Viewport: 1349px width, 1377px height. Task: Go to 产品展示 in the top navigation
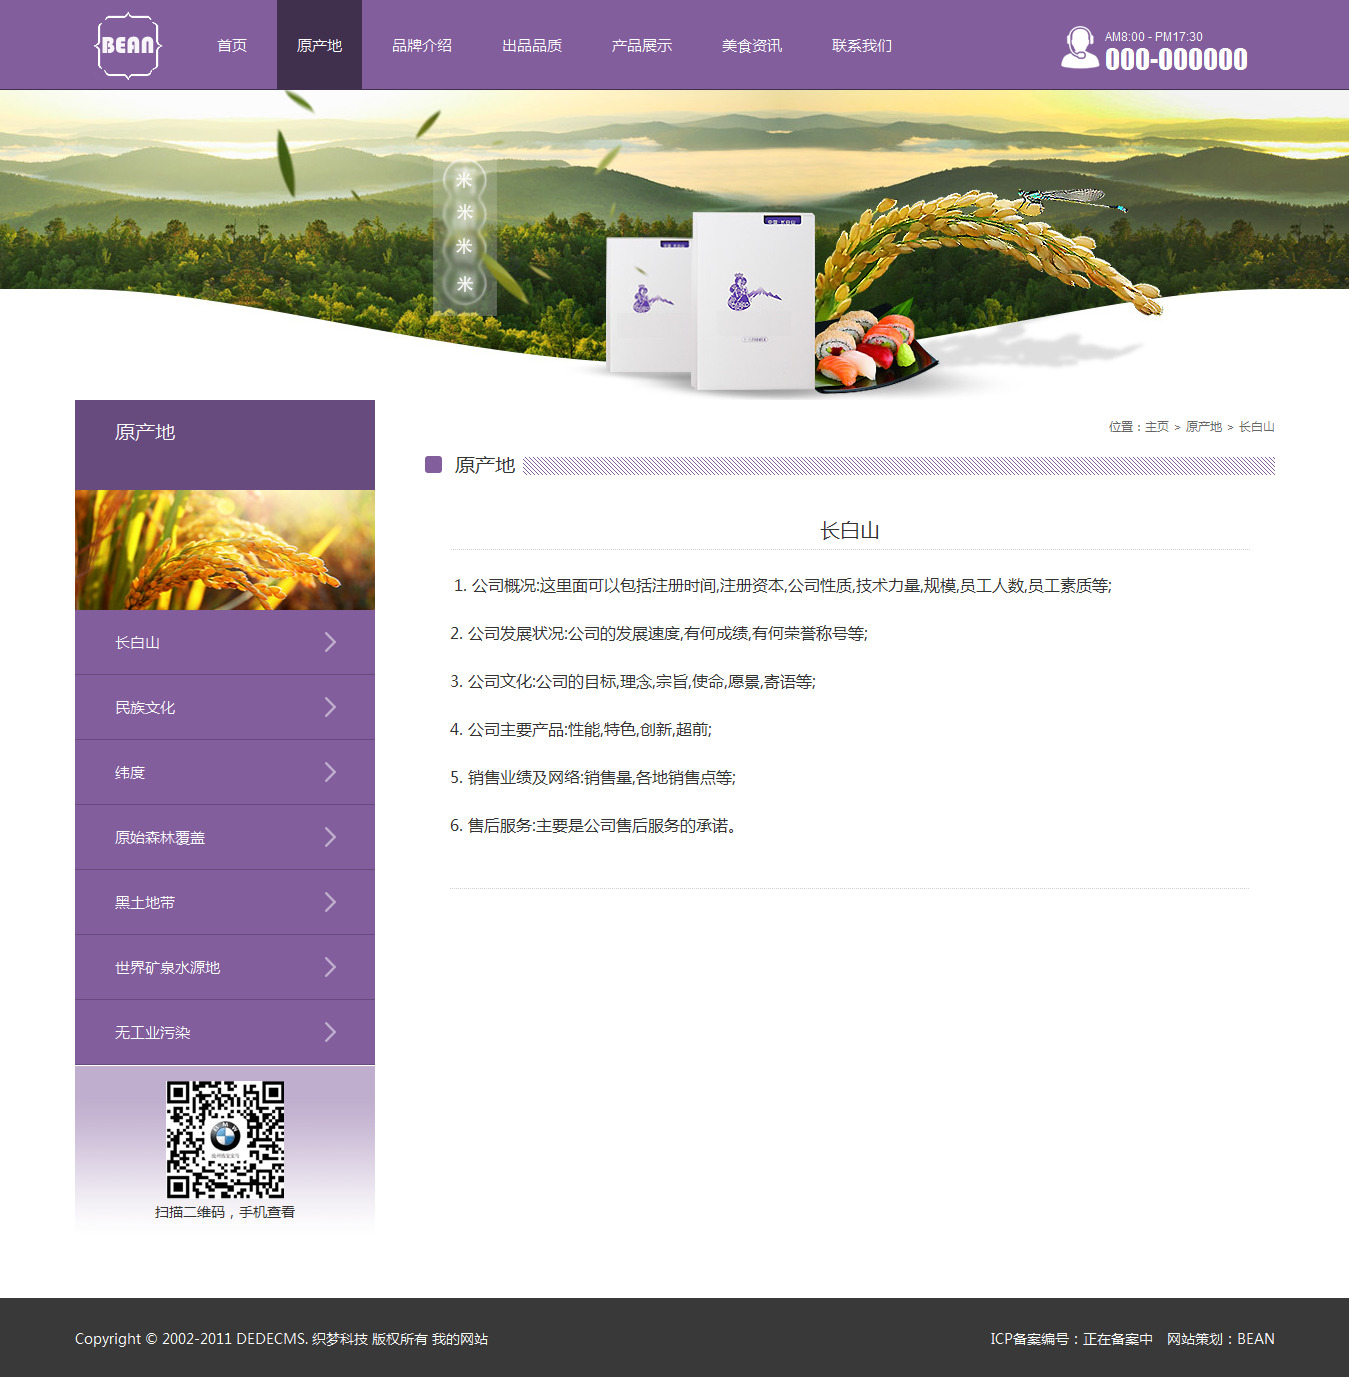click(642, 46)
